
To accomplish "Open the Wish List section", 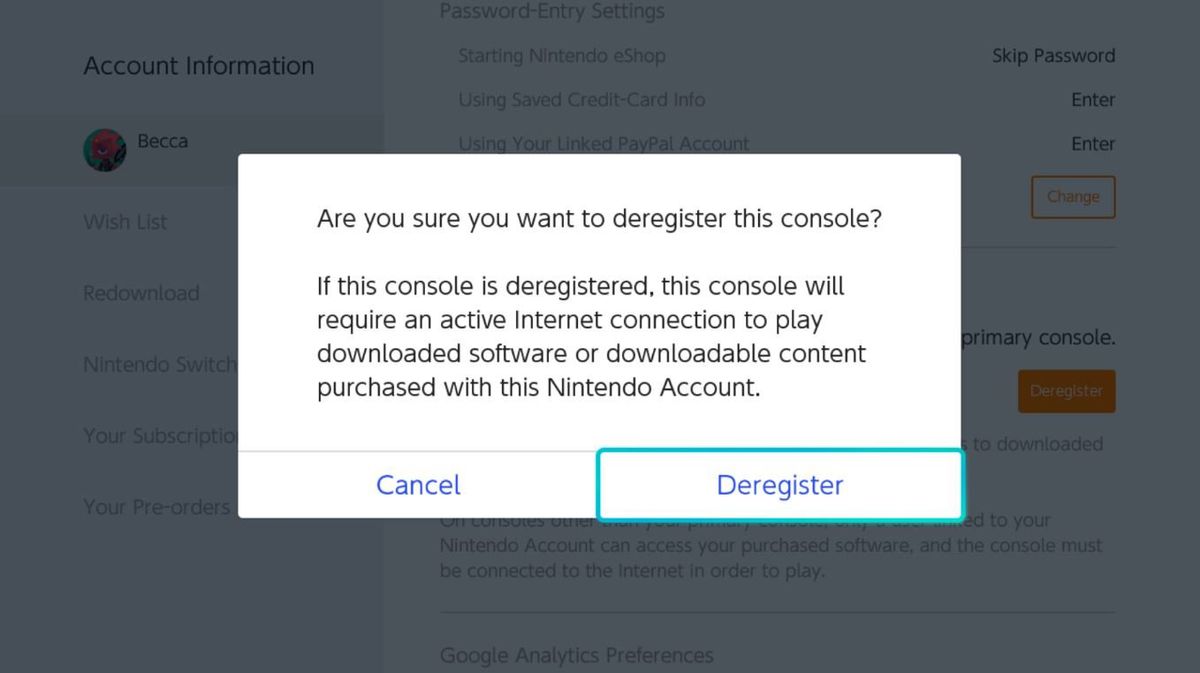I will [125, 222].
